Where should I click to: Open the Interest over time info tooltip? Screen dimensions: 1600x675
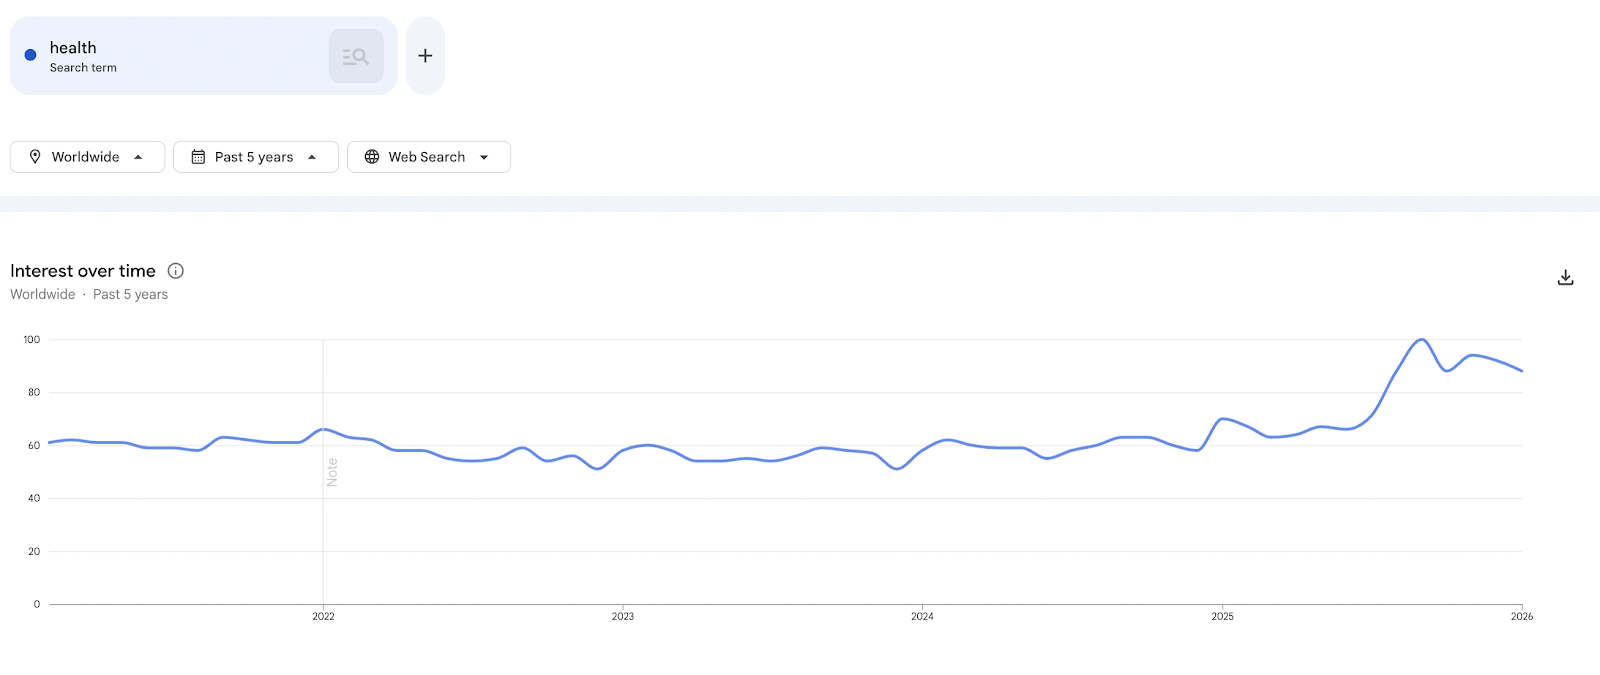coord(176,271)
